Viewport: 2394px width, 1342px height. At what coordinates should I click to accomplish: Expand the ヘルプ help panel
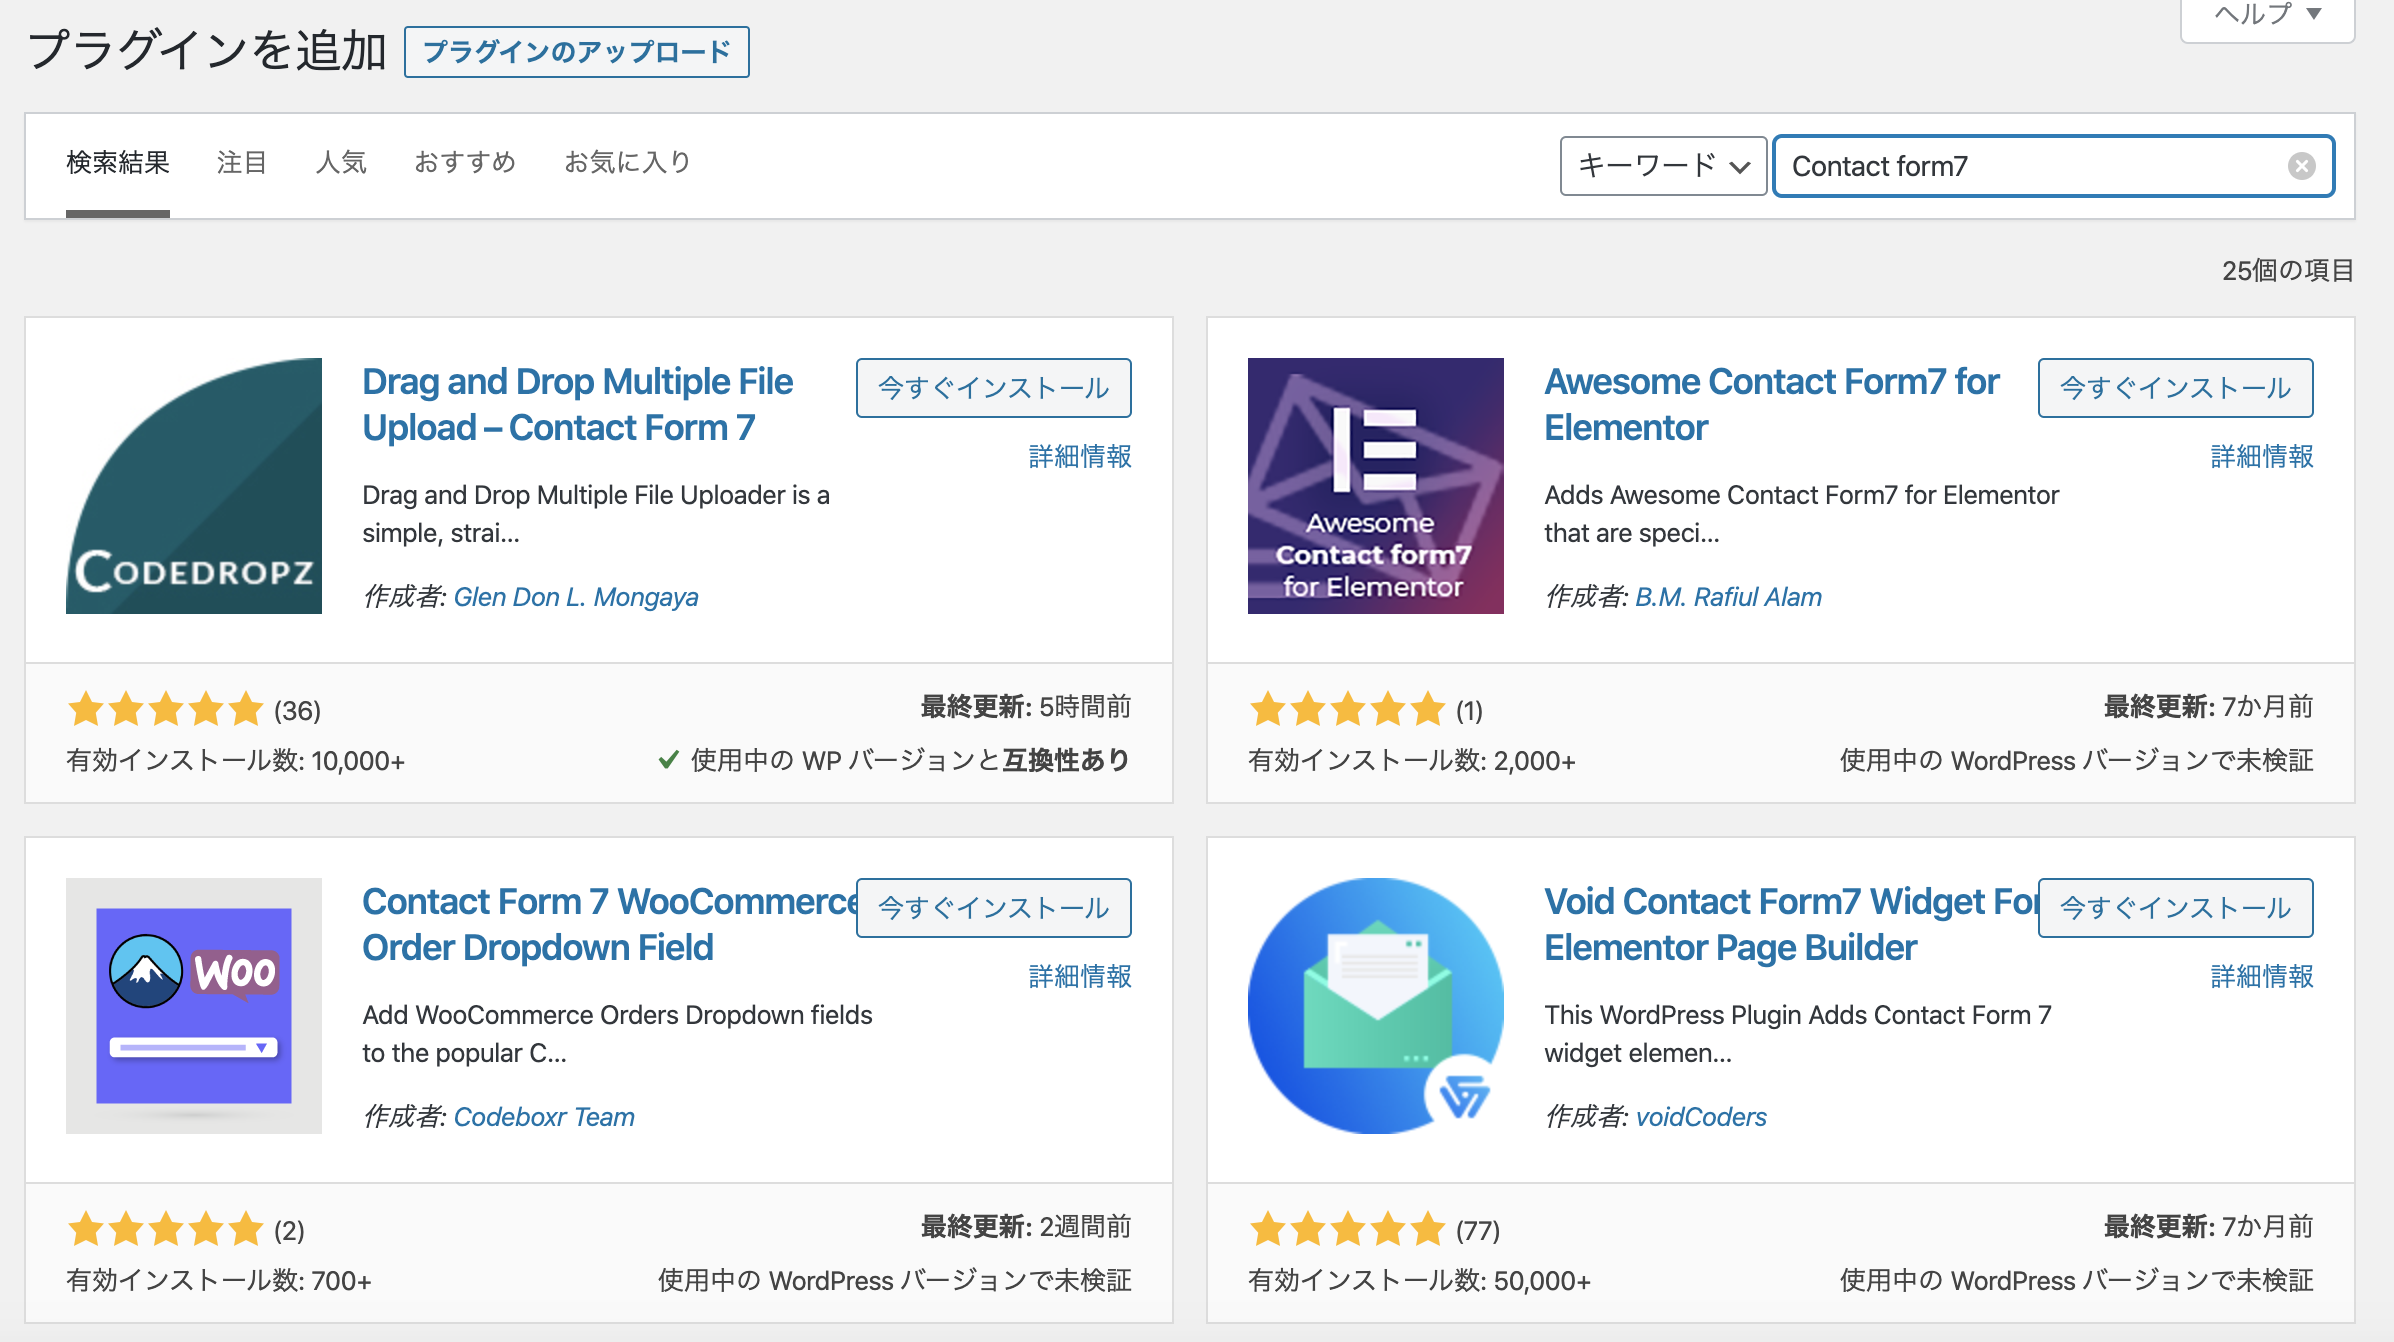2266,14
